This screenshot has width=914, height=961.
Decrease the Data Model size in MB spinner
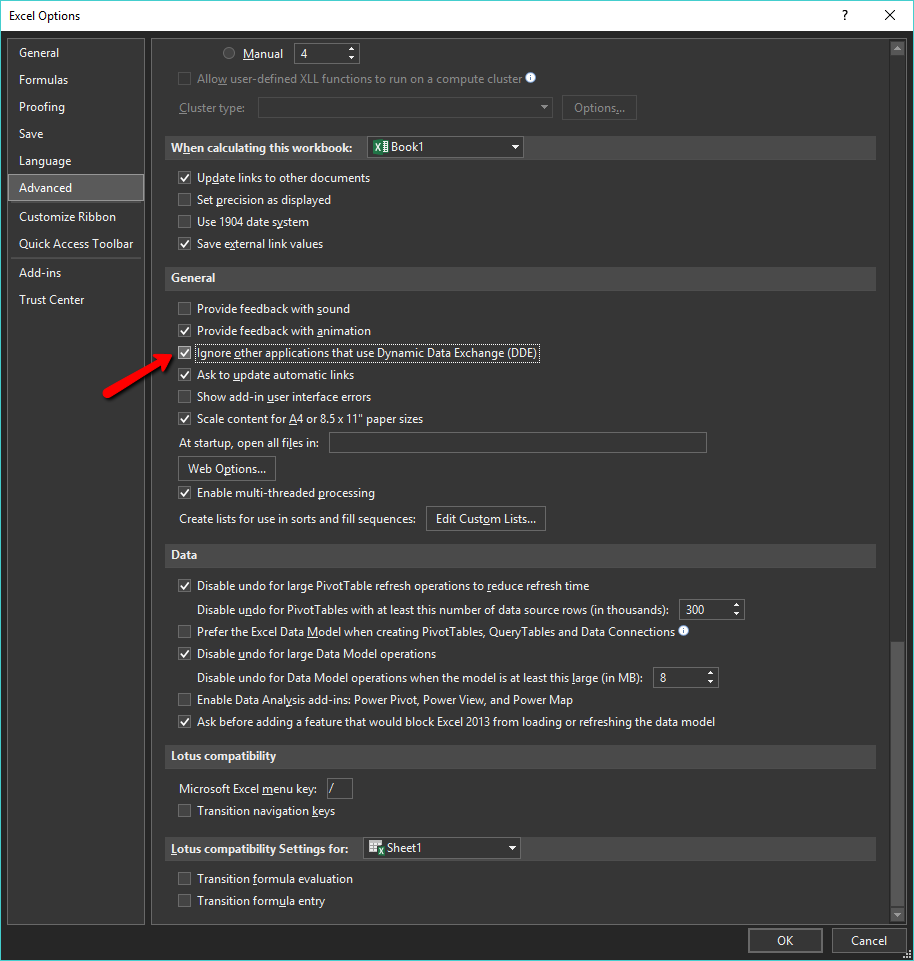click(x=711, y=683)
